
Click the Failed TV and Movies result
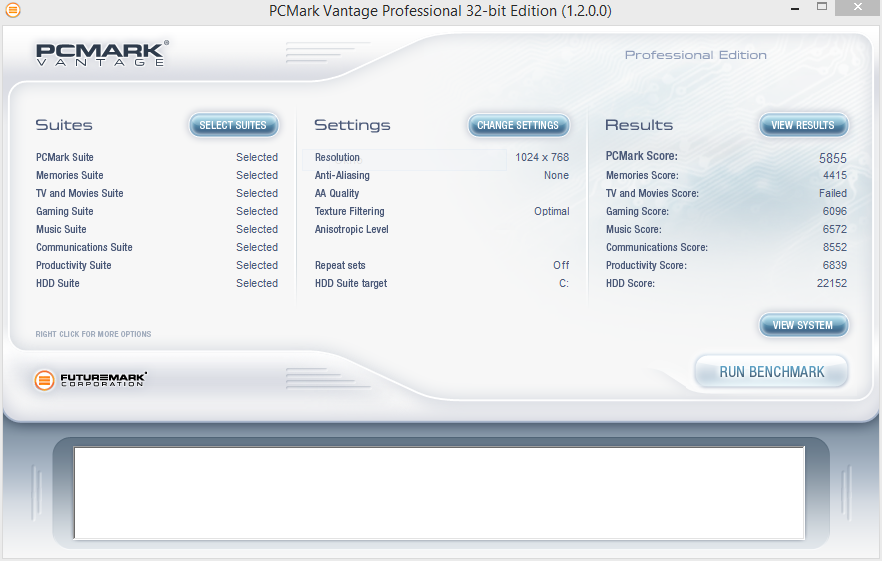coord(833,194)
